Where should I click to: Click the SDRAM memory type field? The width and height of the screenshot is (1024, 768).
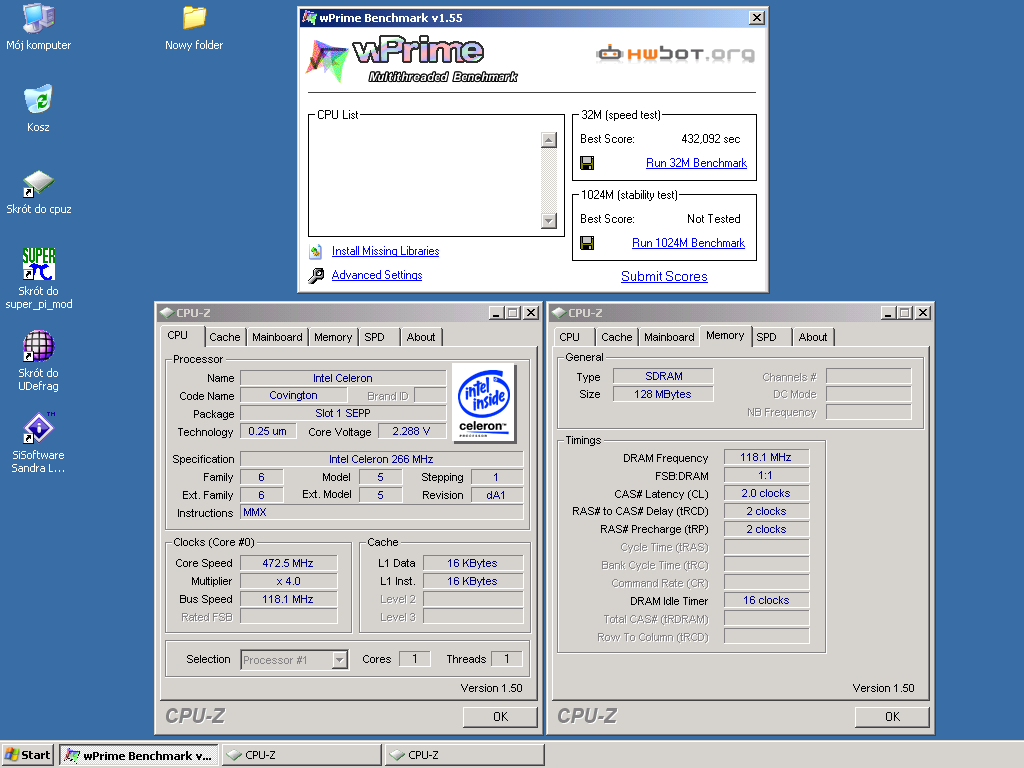[x=664, y=376]
